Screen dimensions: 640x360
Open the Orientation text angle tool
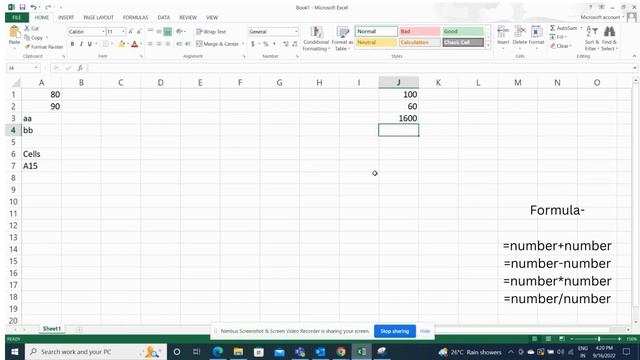[179, 31]
